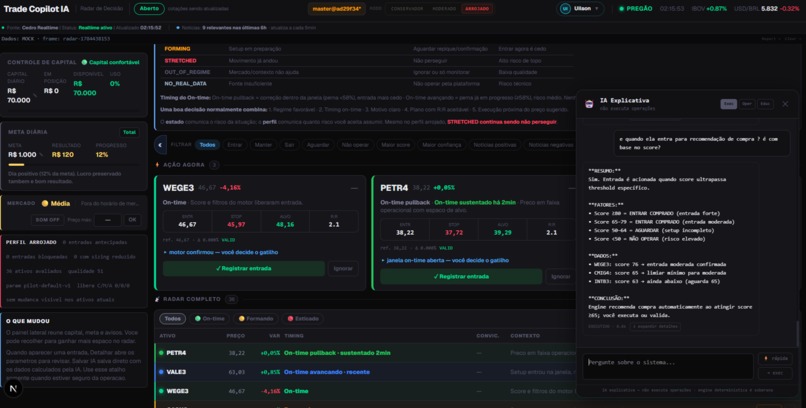The image size is (806, 408).
Task: Click the blue dot on VALE3 row
Action: [161, 372]
